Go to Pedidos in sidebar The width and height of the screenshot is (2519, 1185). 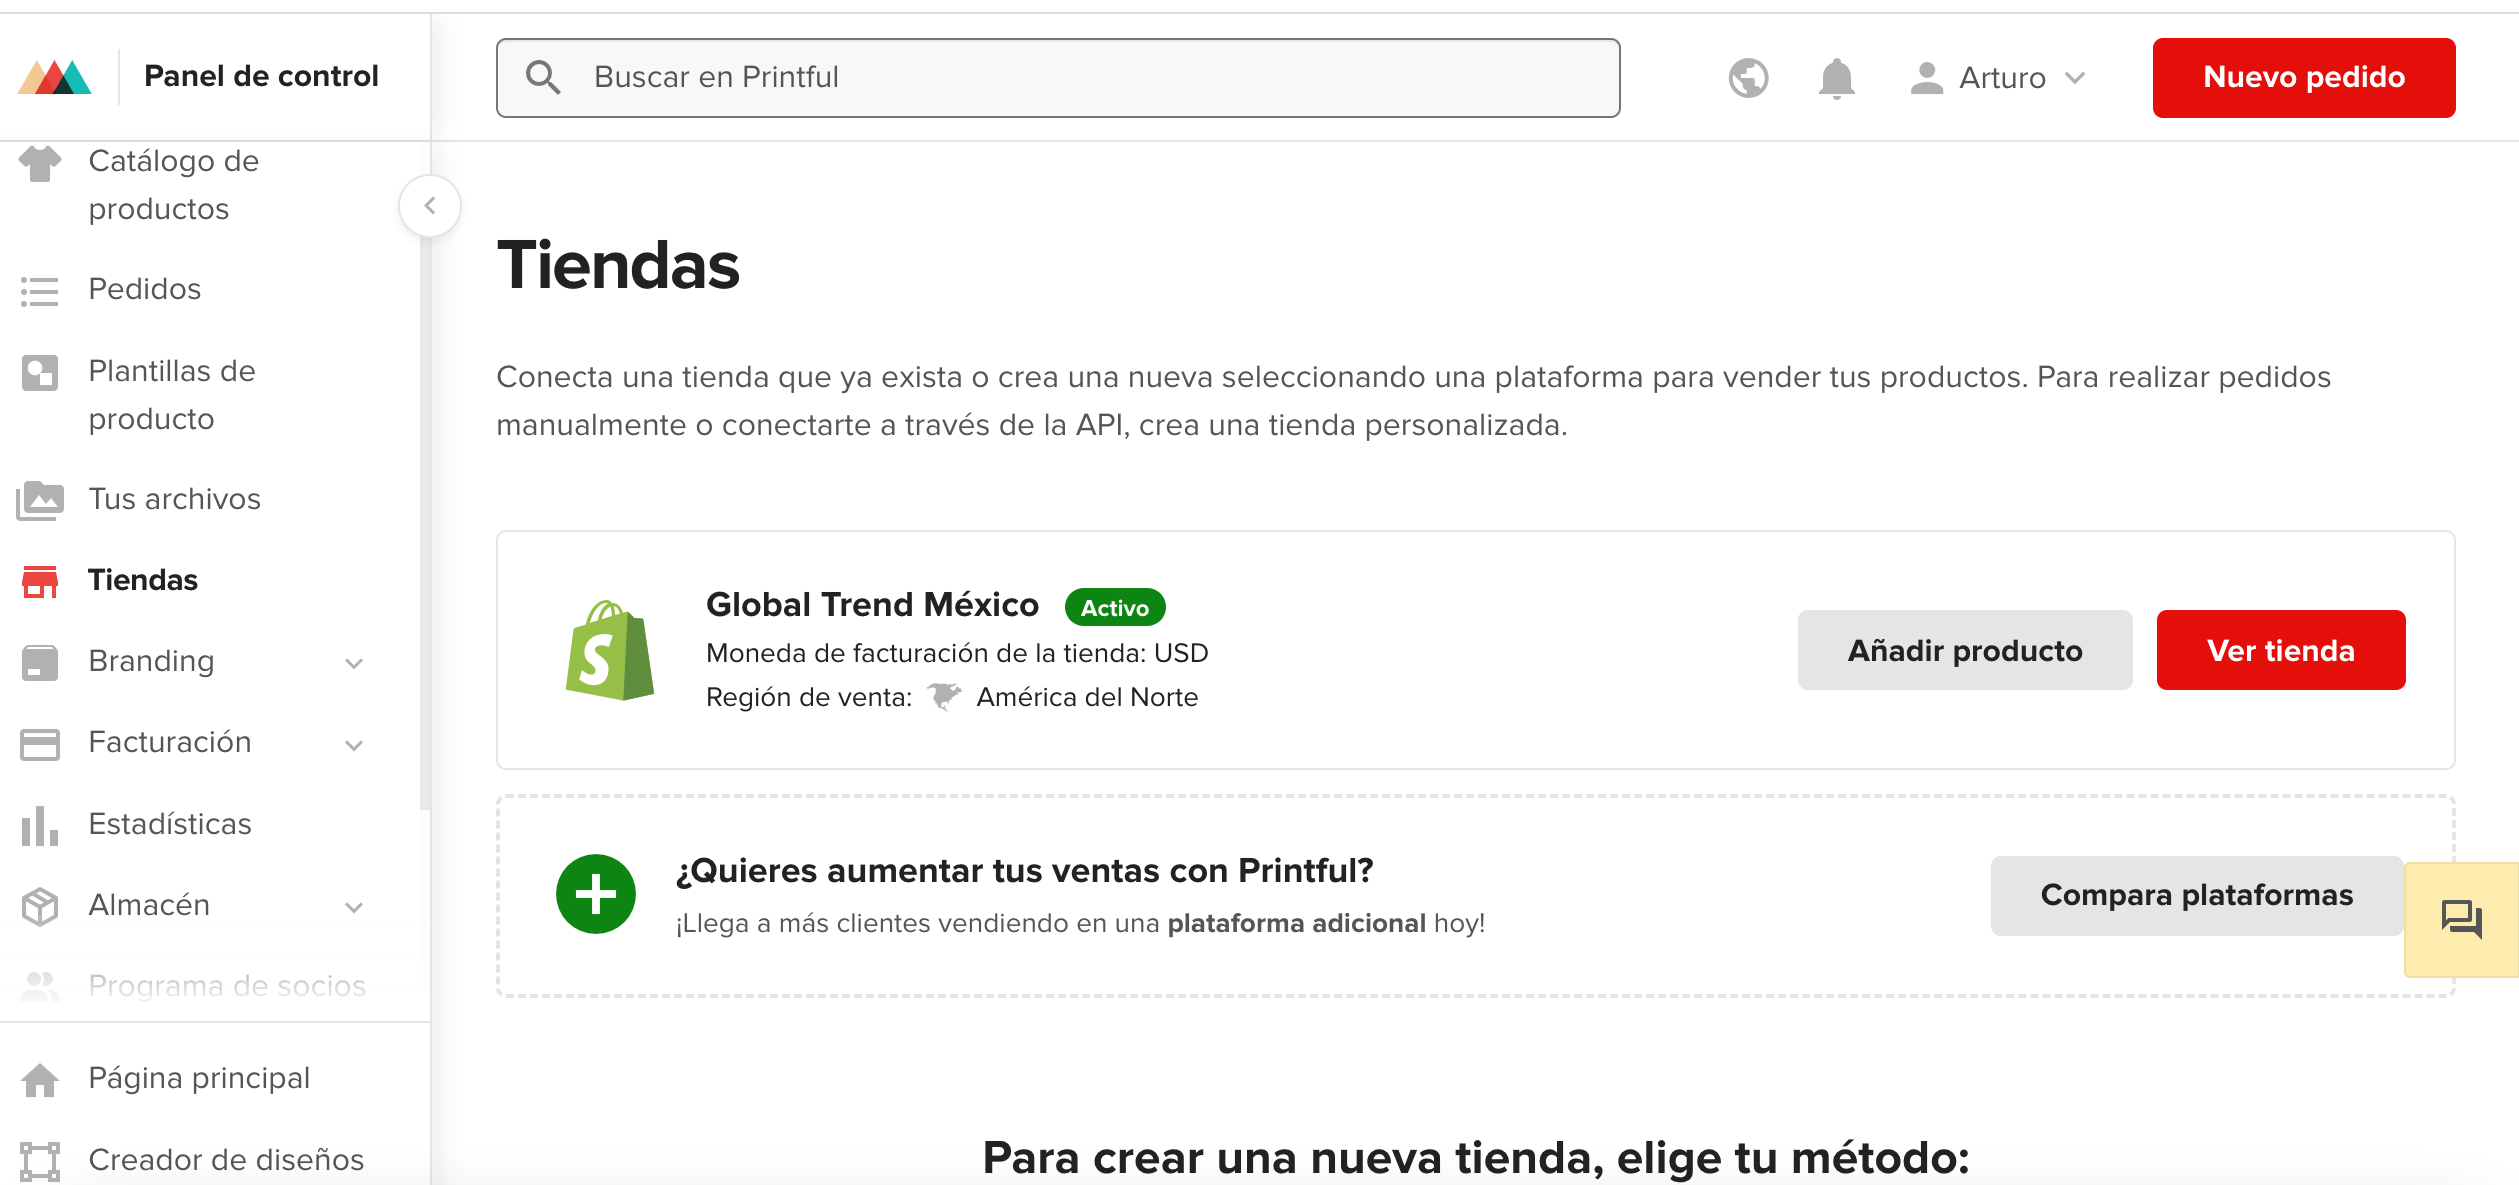point(145,290)
